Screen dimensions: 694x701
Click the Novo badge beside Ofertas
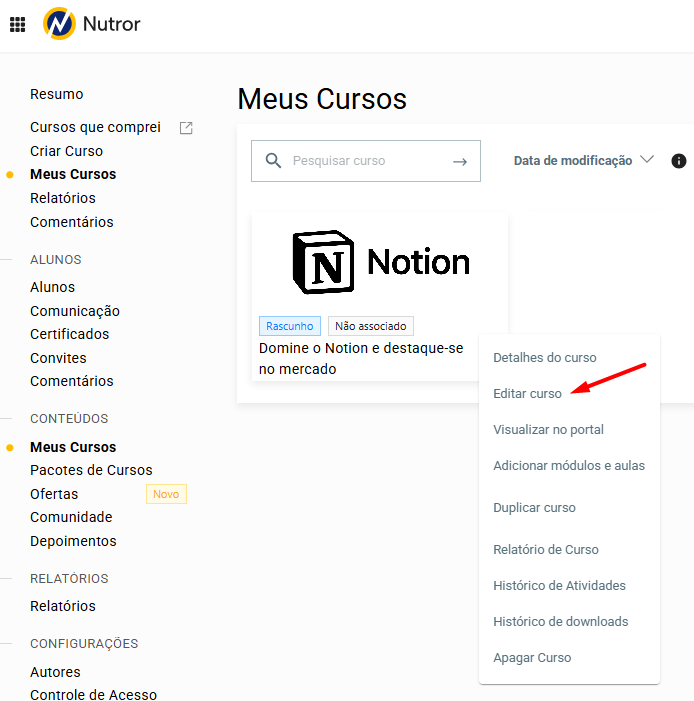click(166, 494)
